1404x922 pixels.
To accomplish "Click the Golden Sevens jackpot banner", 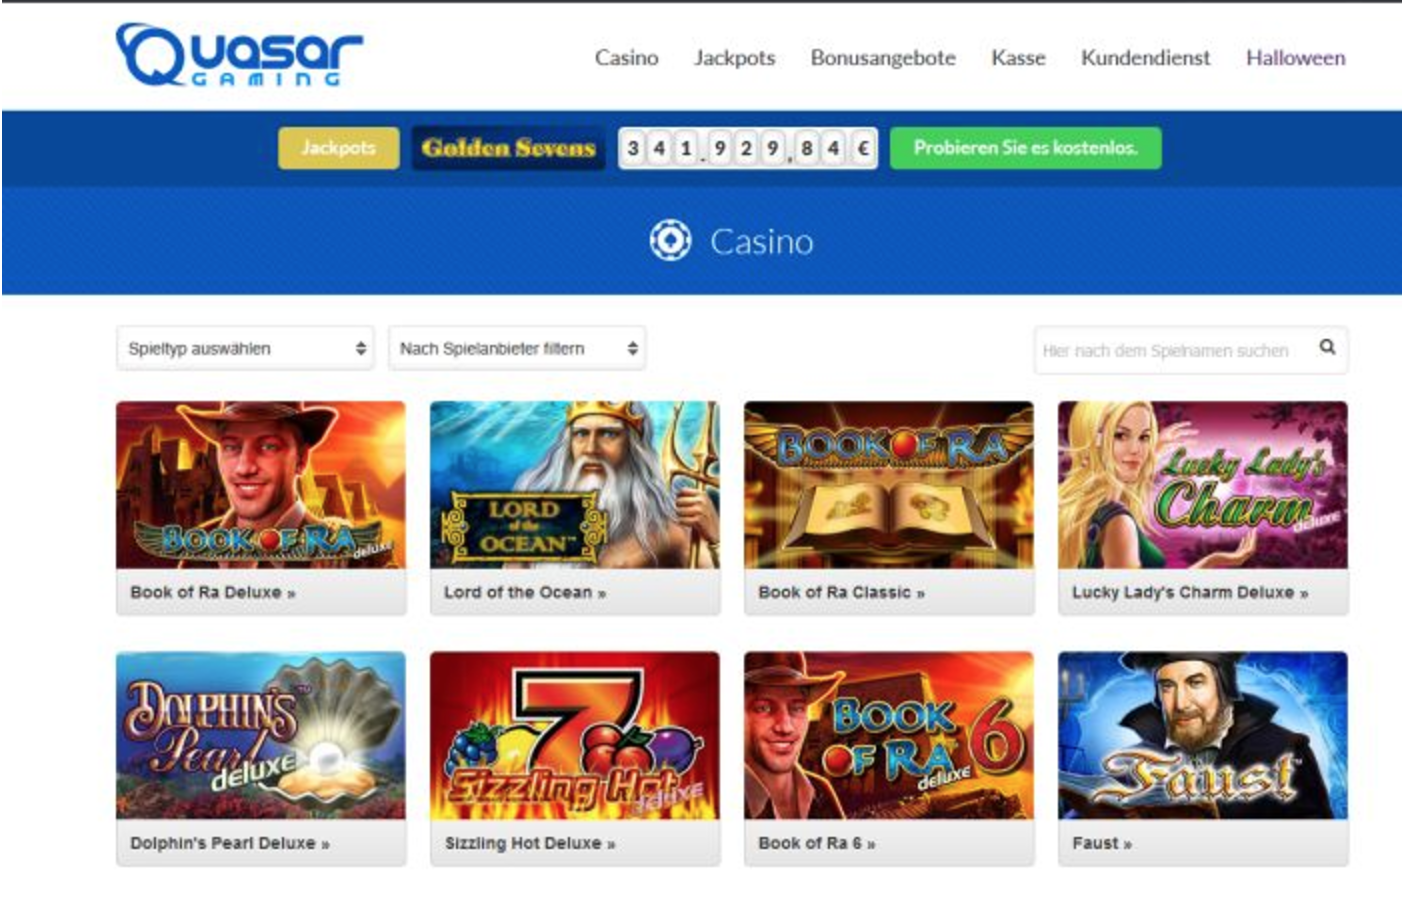I will point(508,148).
